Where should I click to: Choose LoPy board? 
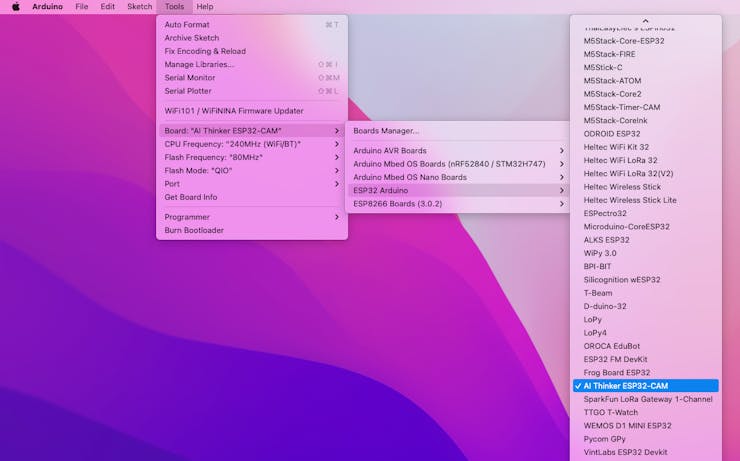646,319
